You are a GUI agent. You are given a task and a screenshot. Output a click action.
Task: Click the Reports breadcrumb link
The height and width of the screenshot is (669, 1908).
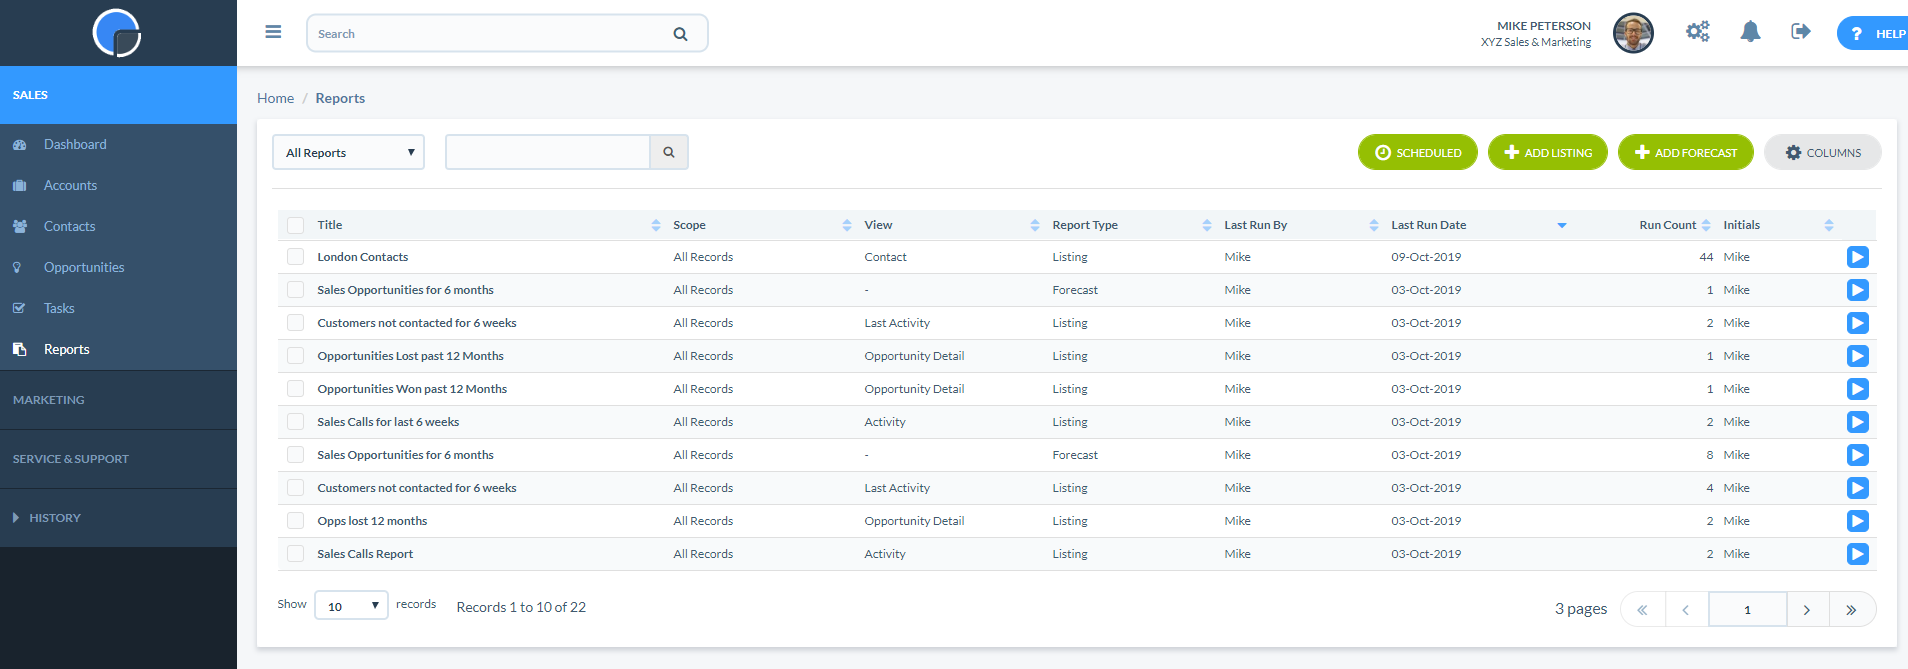[340, 98]
